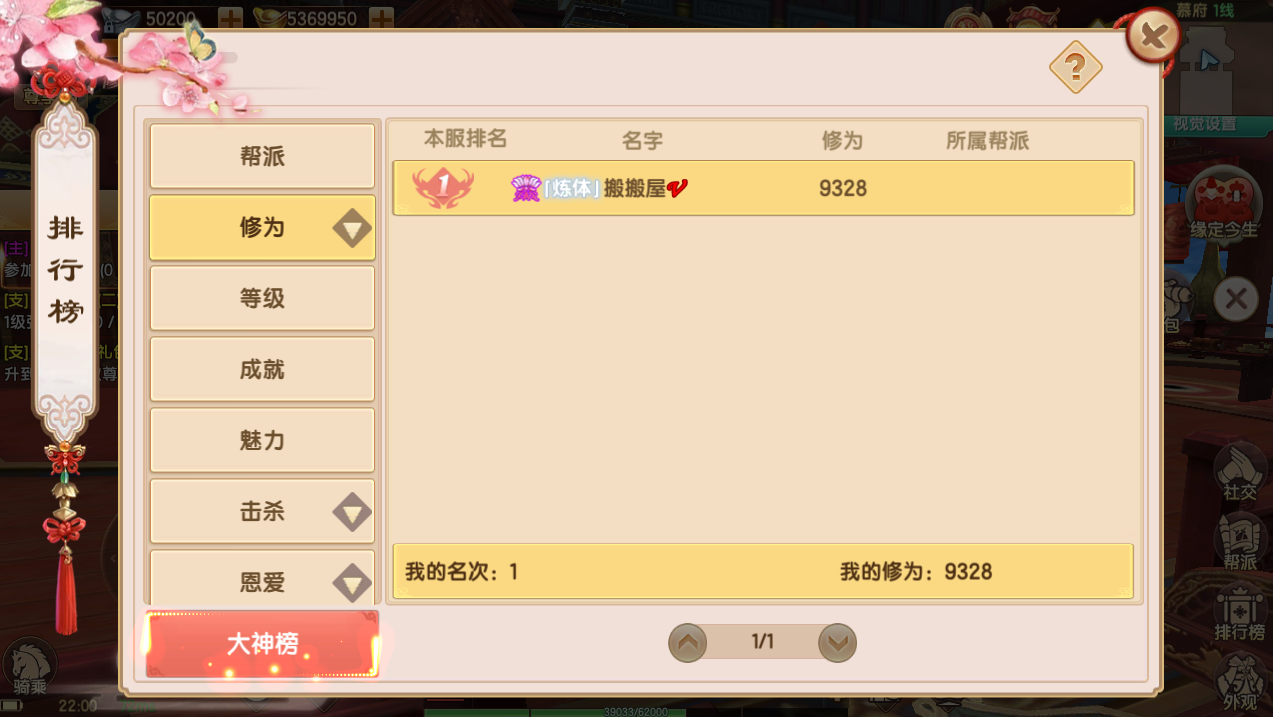Open the 帮派 guild icon on right sidebar

[x=1240, y=541]
